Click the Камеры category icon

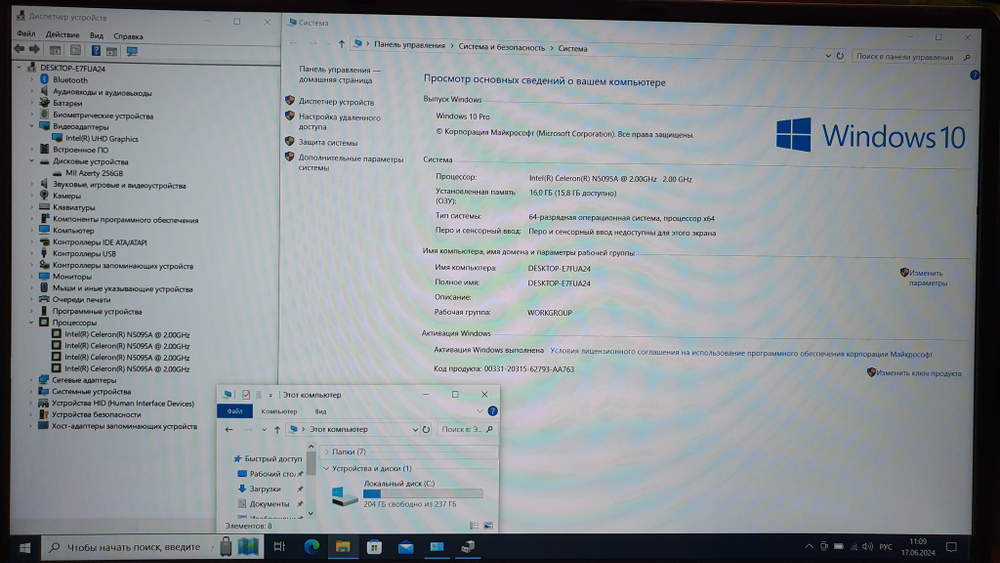pos(44,196)
